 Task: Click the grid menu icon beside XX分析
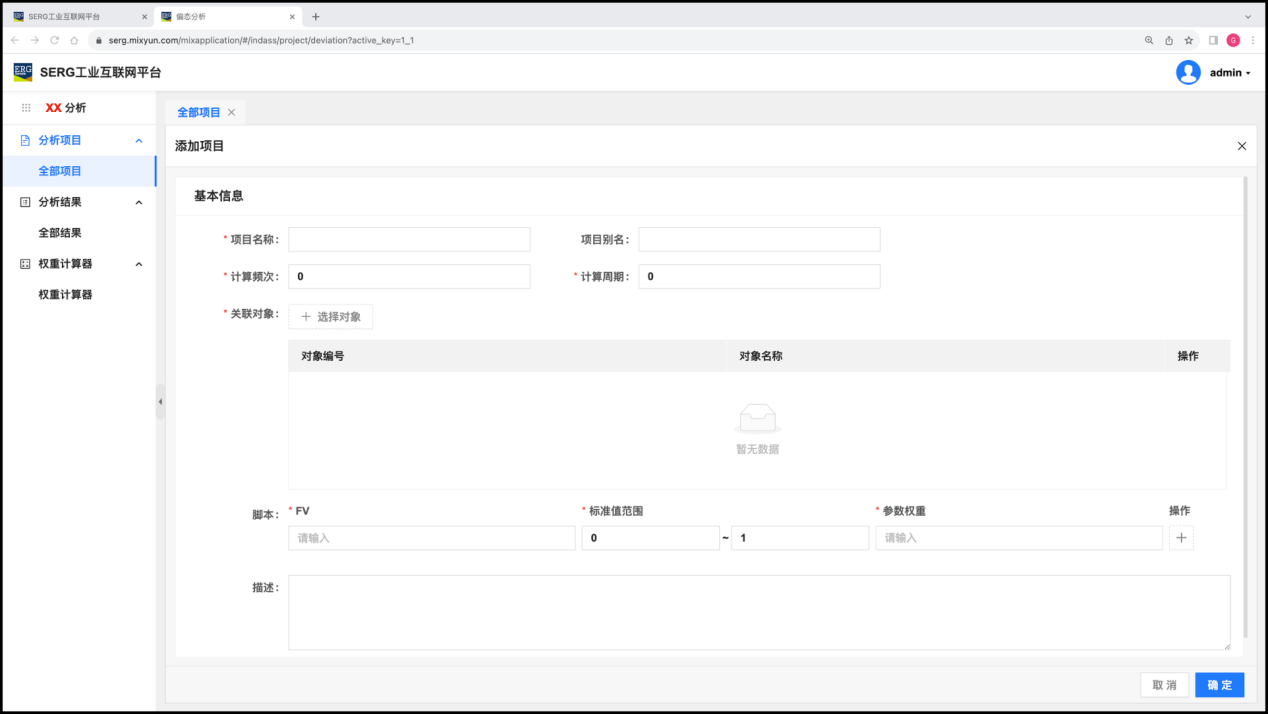click(x=26, y=108)
